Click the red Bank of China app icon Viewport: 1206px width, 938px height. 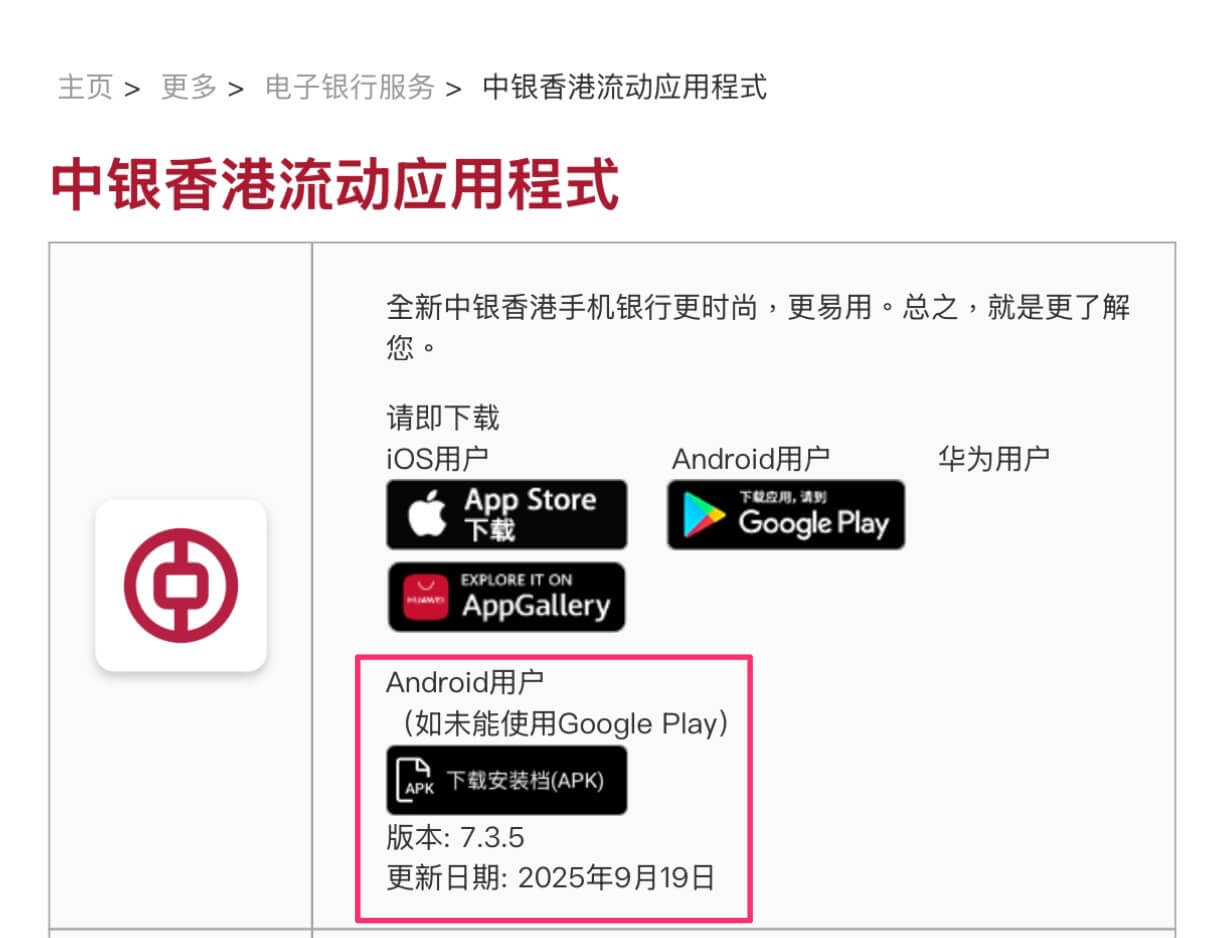pos(181,585)
